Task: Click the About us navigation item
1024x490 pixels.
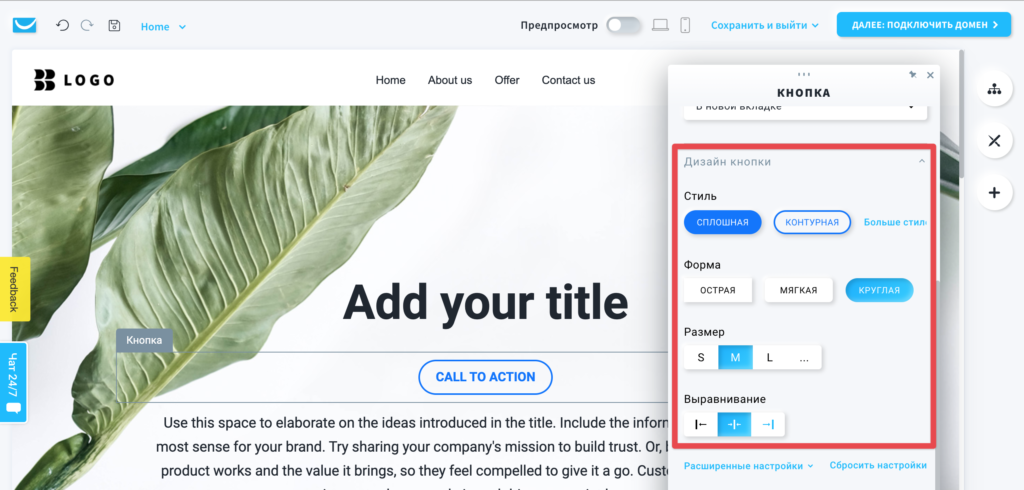Action: point(450,80)
